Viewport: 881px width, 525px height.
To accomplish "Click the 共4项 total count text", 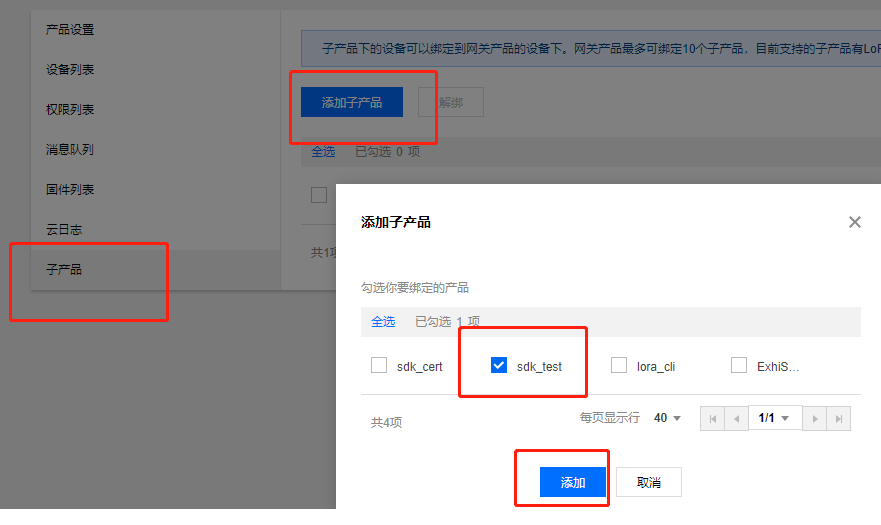I will pyautogui.click(x=387, y=422).
